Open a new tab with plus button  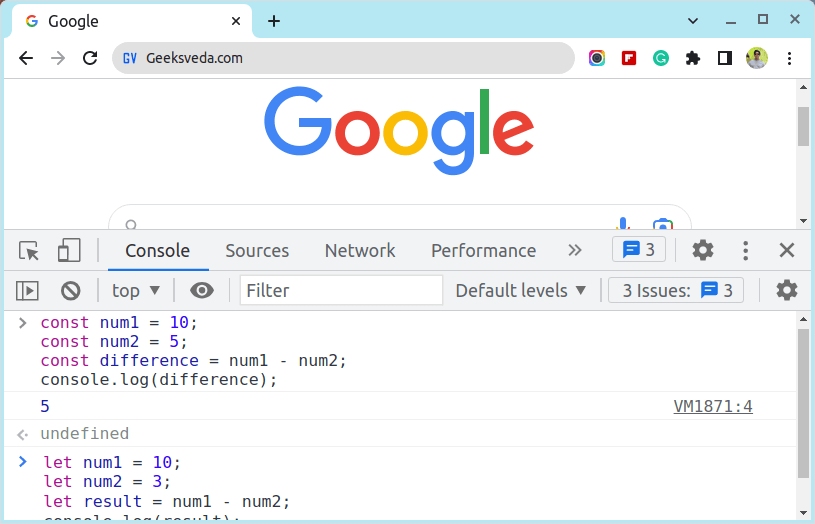tap(274, 21)
